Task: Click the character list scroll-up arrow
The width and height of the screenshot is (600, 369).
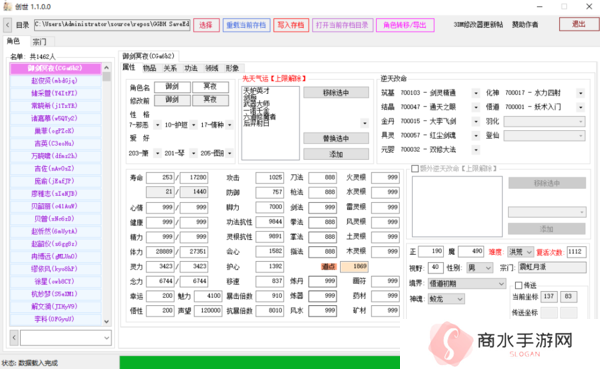Action: coord(106,67)
